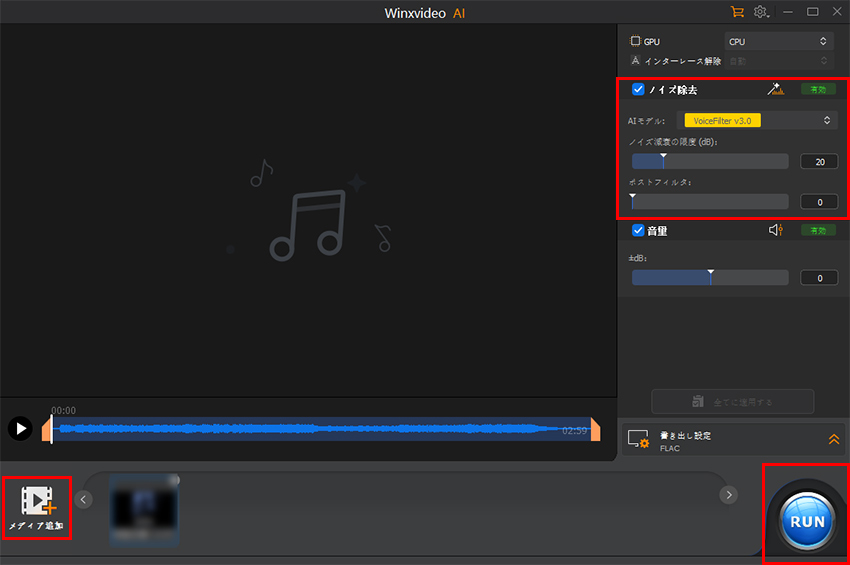Click the right trim handle on waveform
Screen dimensions: 850x565
pyautogui.click(x=595, y=430)
